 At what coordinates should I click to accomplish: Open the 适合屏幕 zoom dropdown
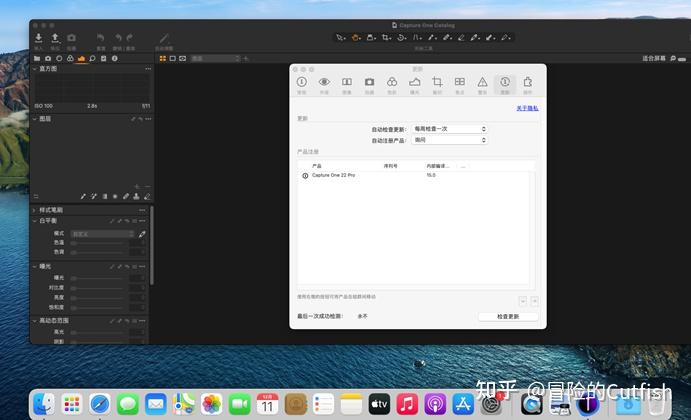tap(654, 58)
